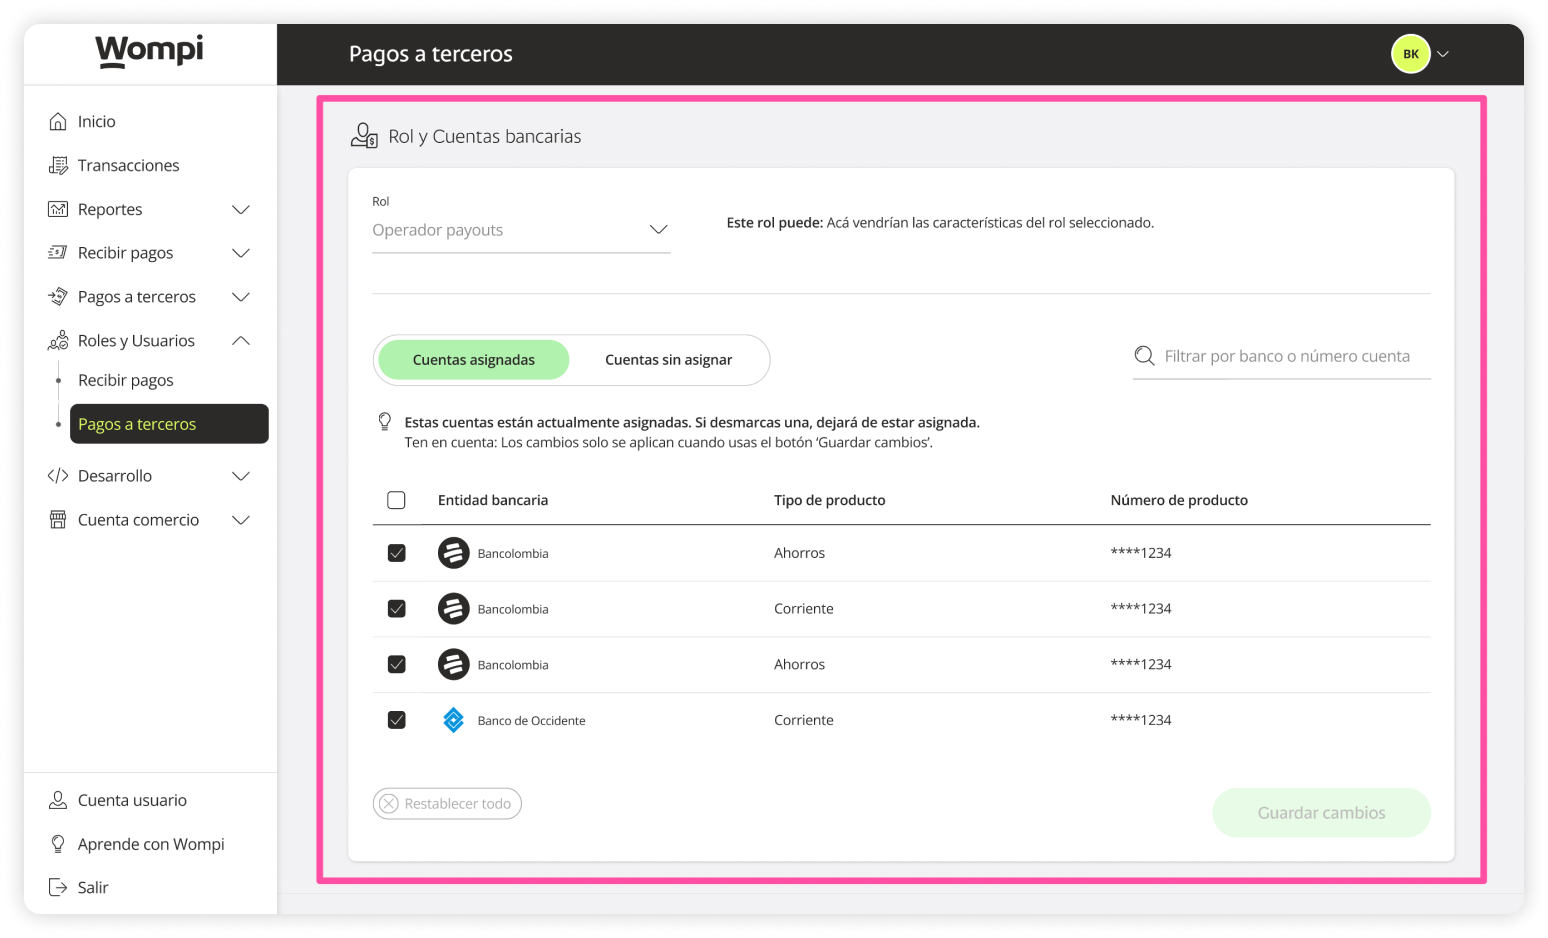
Task: Click the Desarrollo code icon
Action: (58, 476)
